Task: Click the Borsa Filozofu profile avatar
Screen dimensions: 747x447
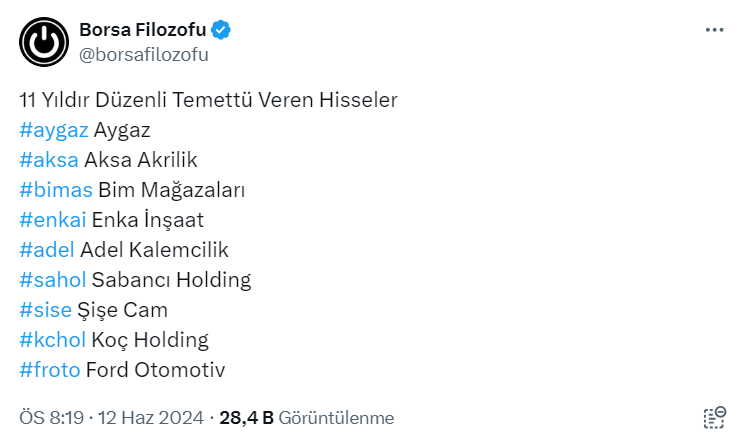Action: (44, 42)
